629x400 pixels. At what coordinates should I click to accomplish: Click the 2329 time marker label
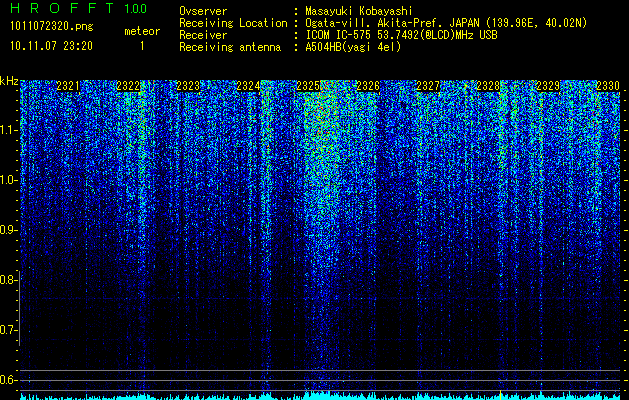point(548,86)
